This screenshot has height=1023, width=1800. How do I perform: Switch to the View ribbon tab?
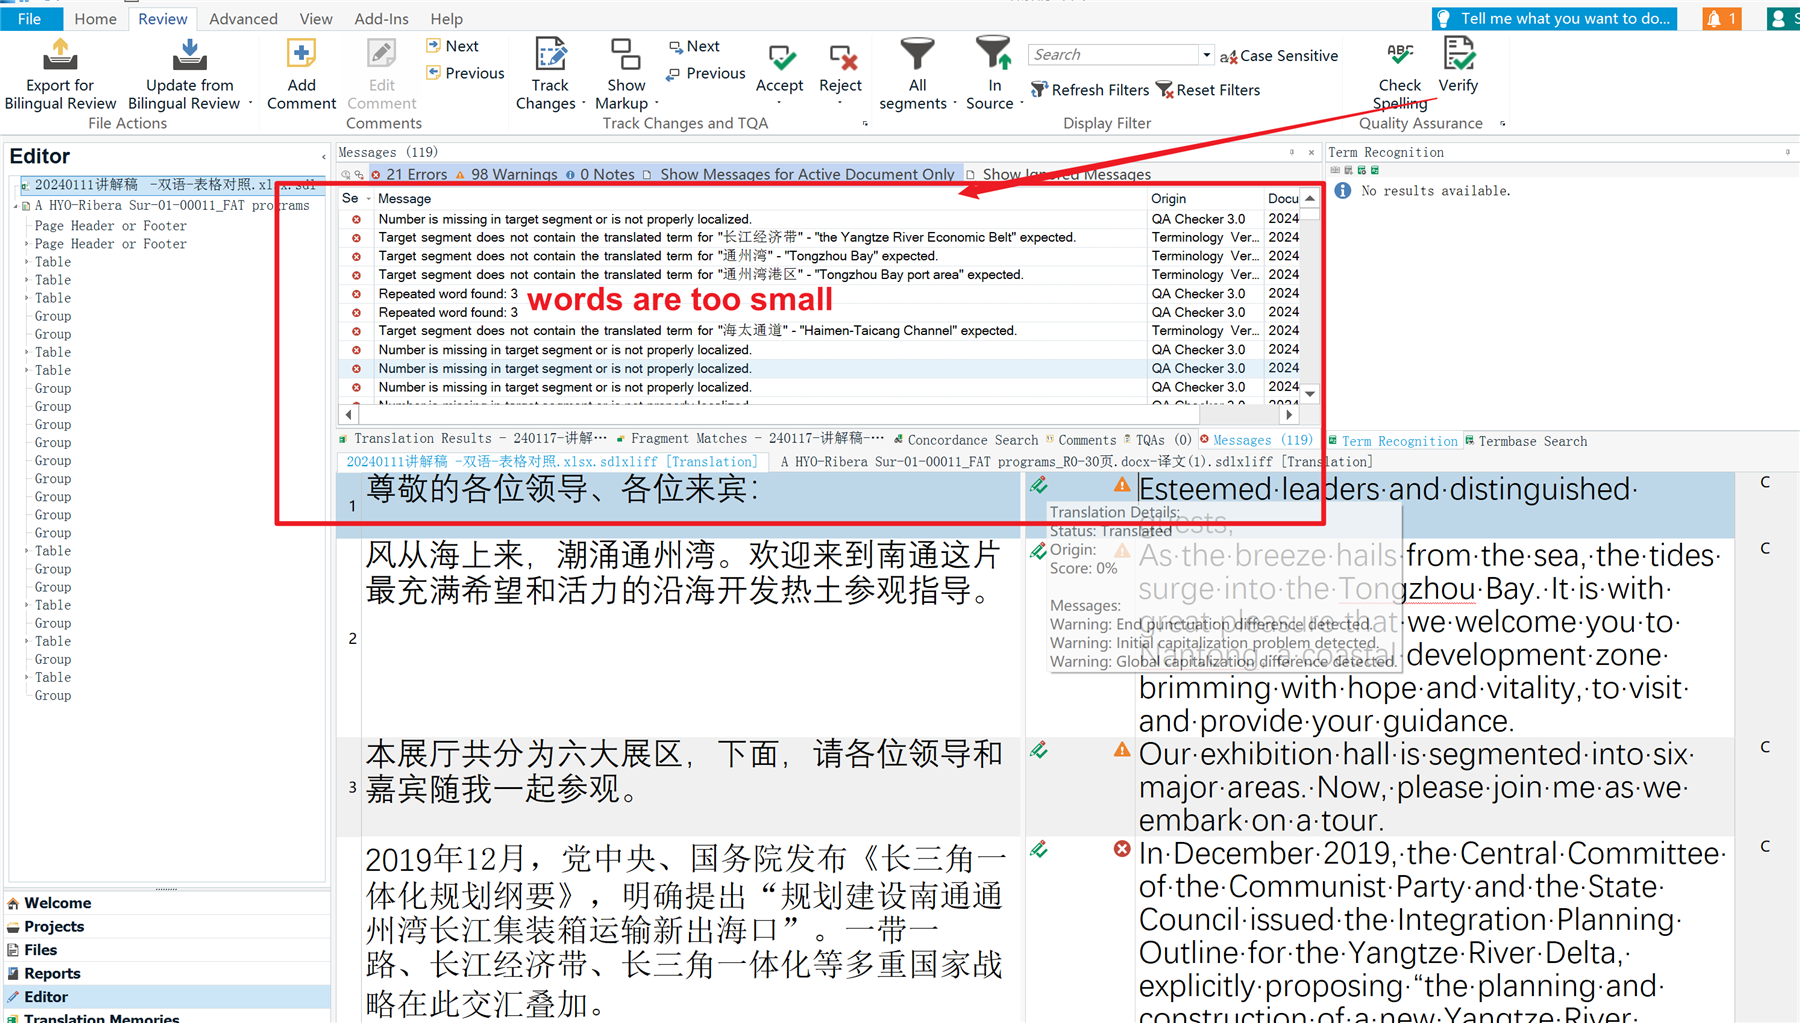[x=316, y=18]
